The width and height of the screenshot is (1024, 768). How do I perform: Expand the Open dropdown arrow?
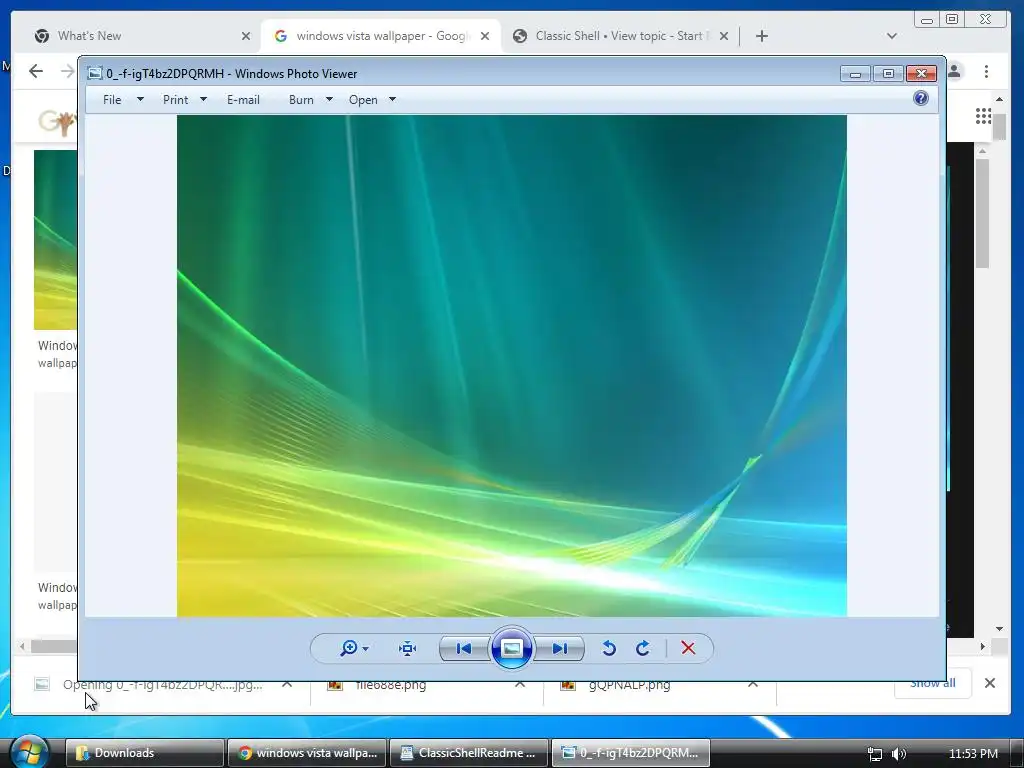[x=392, y=99]
